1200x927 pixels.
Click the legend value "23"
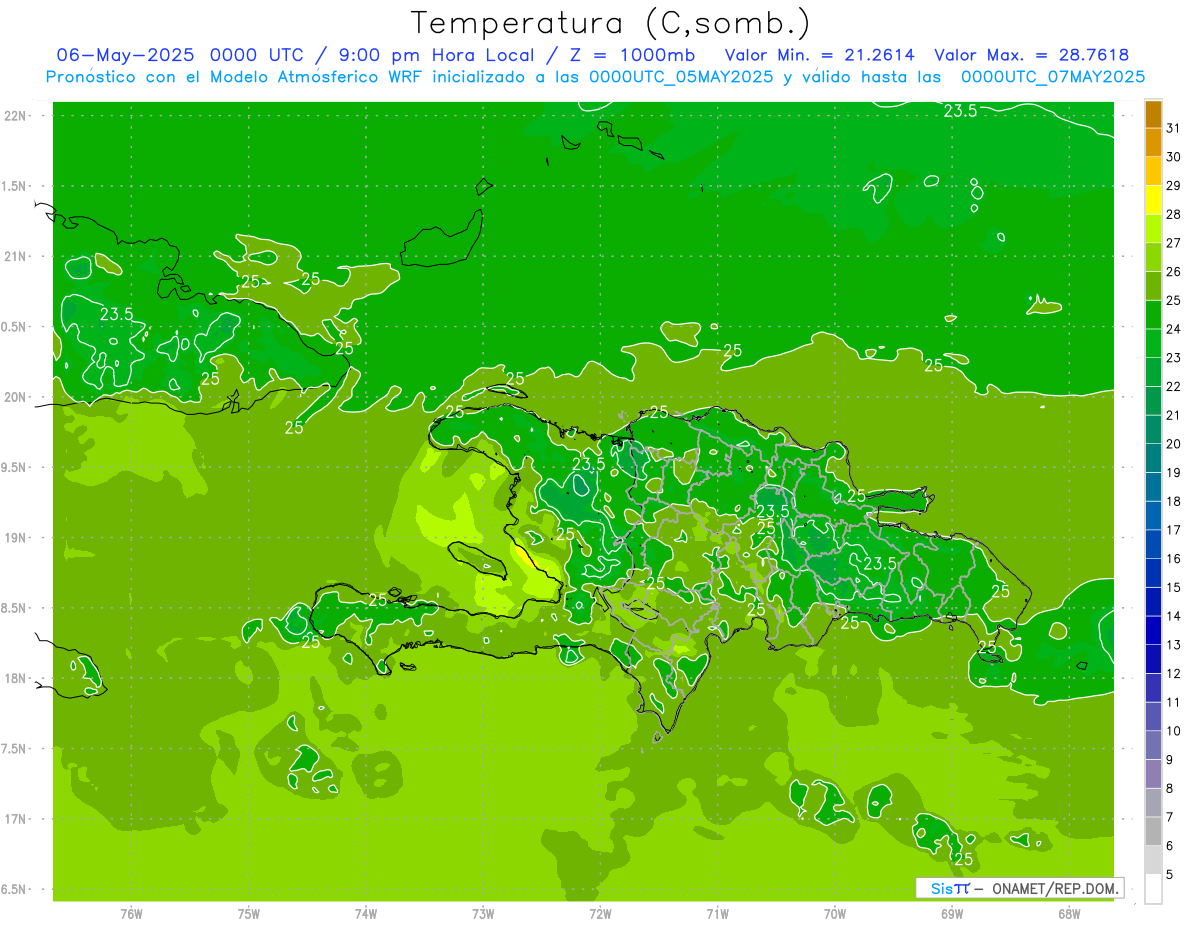(1174, 357)
